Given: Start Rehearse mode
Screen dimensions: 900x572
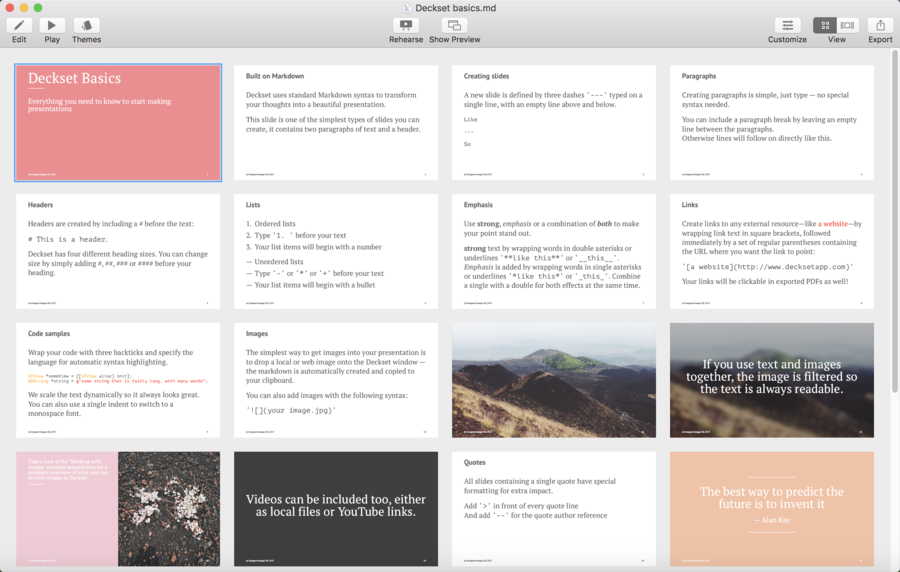Looking at the screenshot, I should [406, 25].
